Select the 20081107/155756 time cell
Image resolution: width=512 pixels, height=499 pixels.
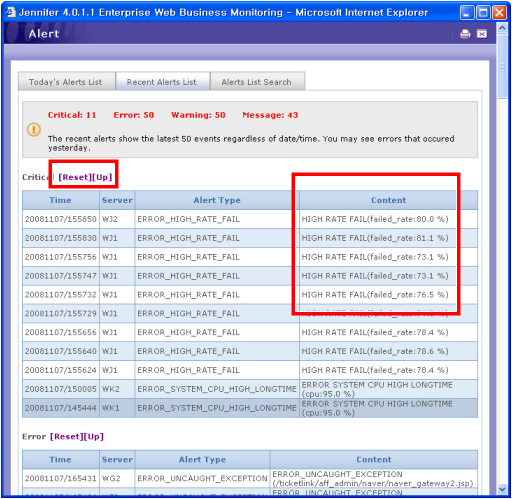pos(61,257)
